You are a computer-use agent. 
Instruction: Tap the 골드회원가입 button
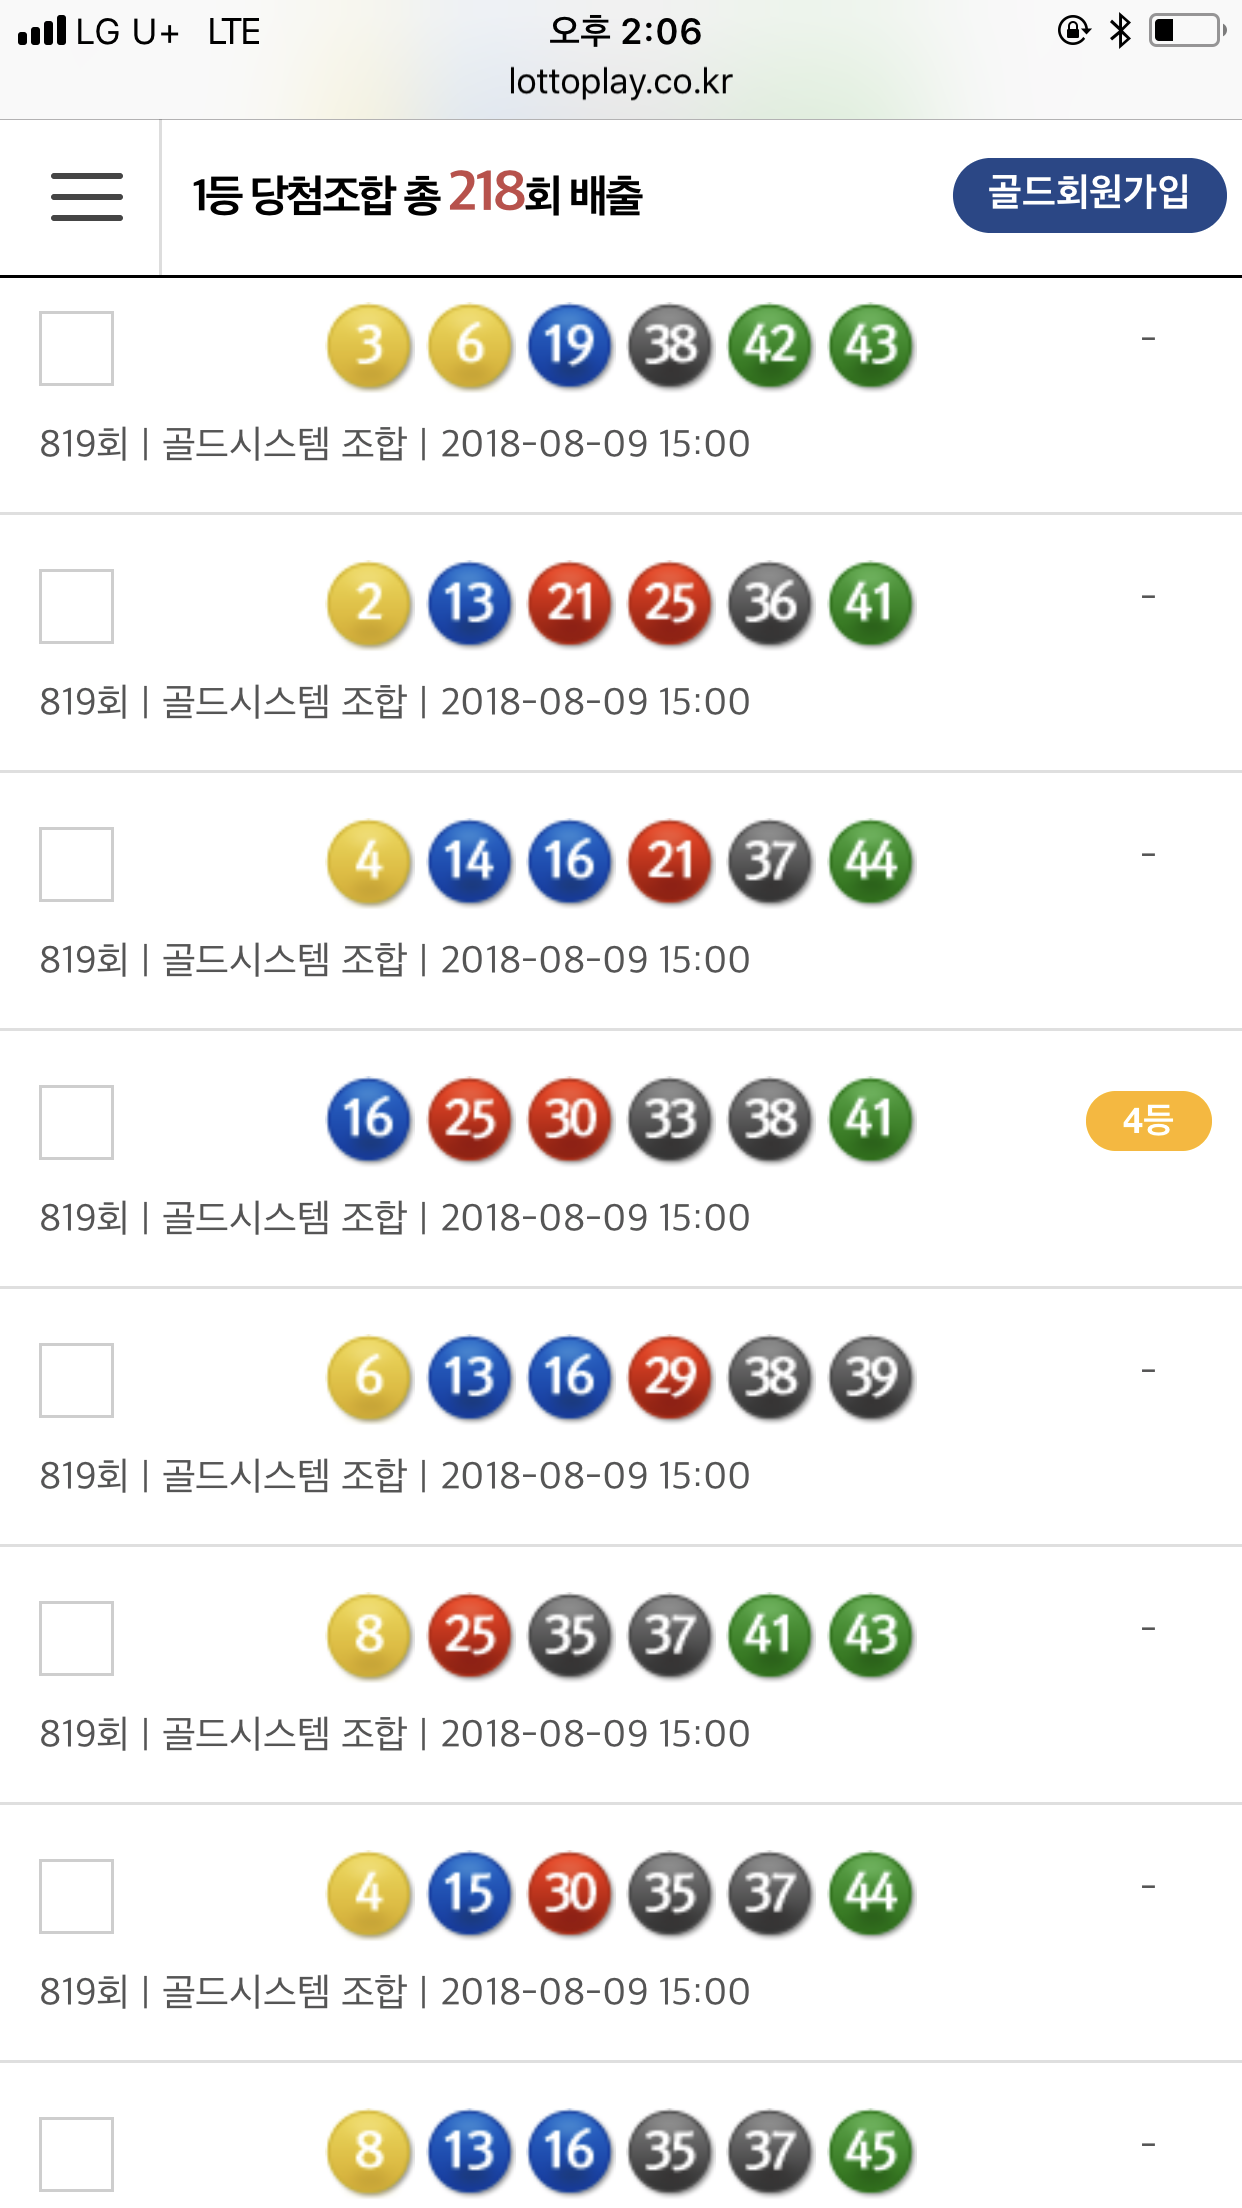click(x=1089, y=195)
